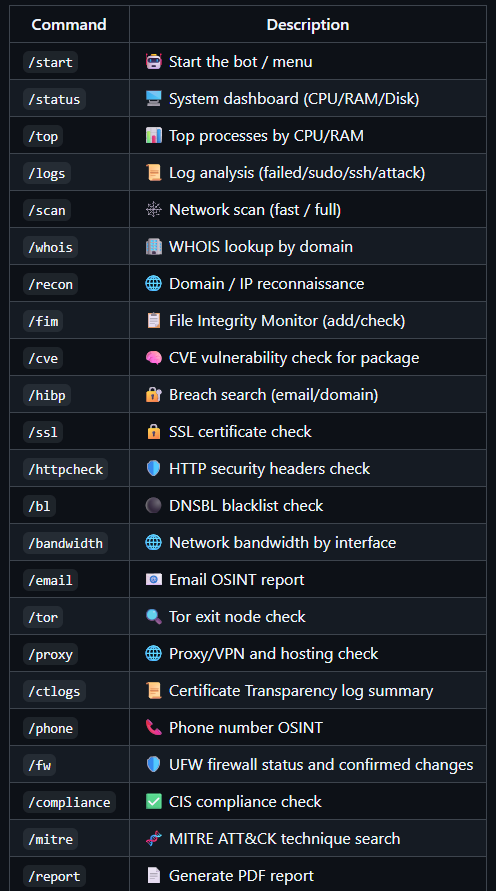
Task: Click the shield emoji beside HTTP security headers
Action: point(153,468)
